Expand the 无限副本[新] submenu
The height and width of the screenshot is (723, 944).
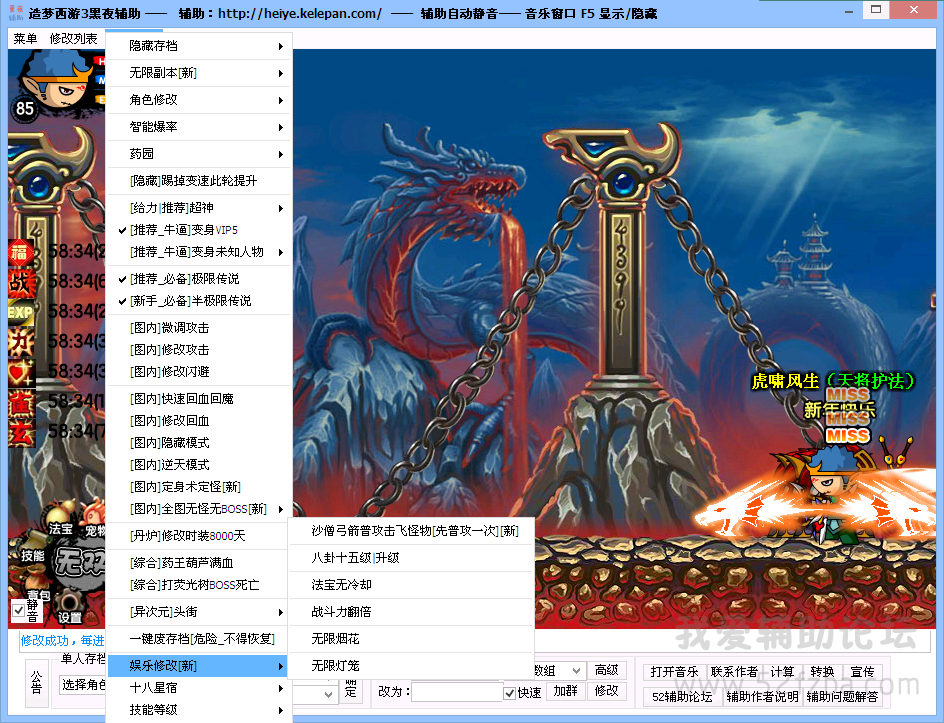click(x=199, y=73)
